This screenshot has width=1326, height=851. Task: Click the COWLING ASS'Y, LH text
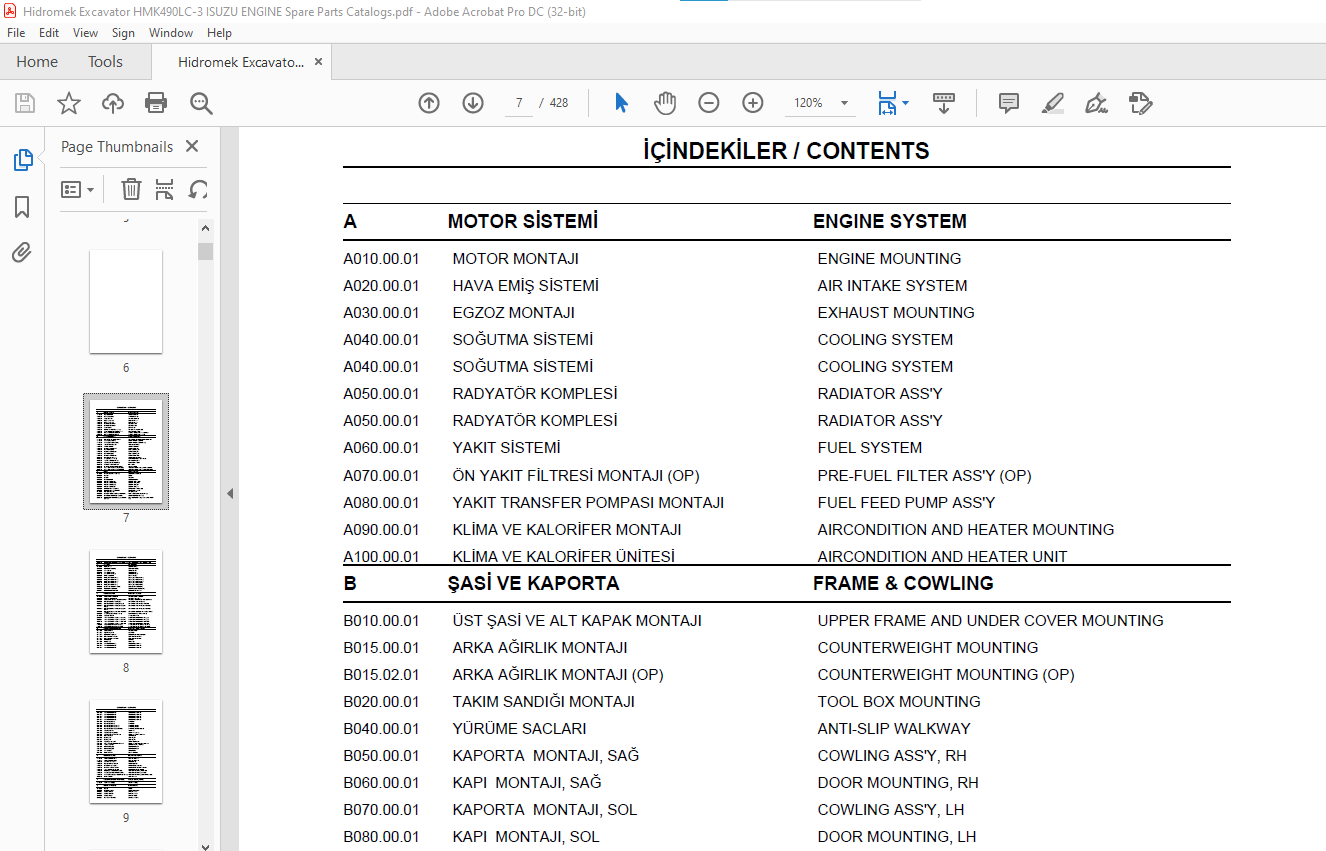click(891, 809)
